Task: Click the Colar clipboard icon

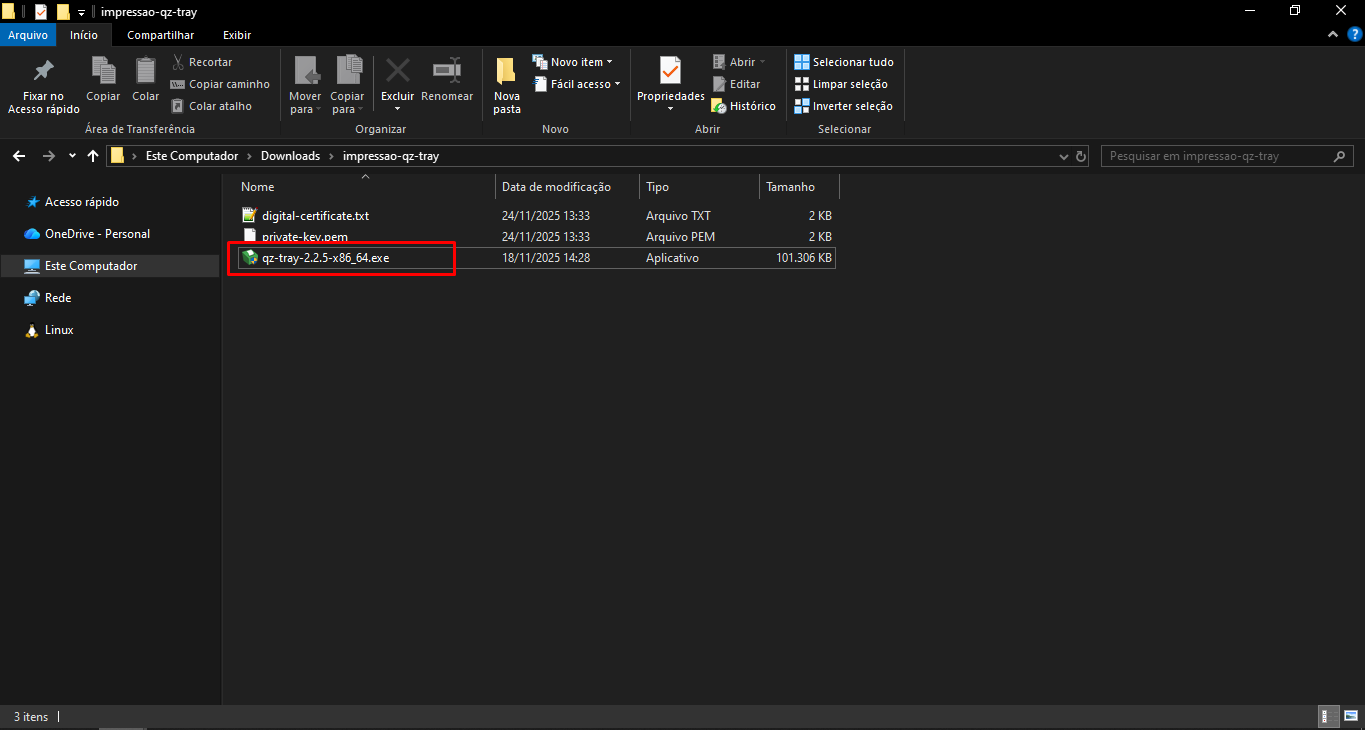Action: [x=146, y=71]
